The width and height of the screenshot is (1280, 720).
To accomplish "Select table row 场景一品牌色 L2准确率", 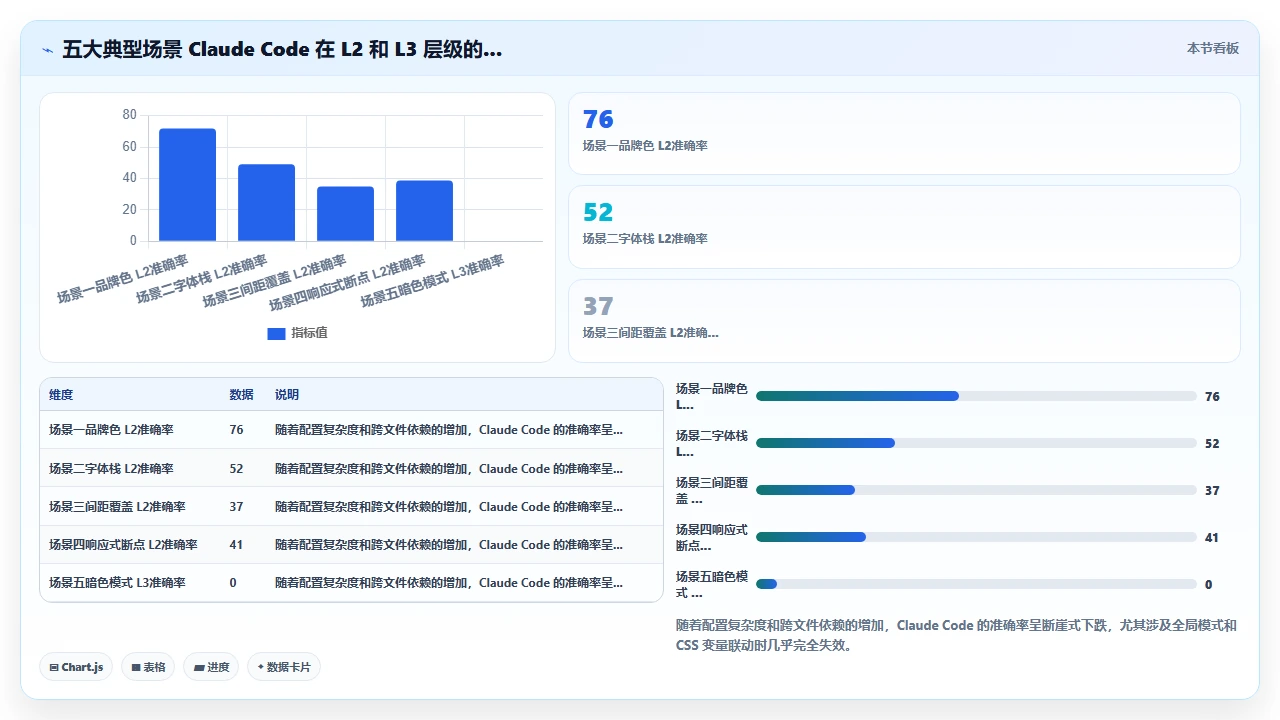I will [x=351, y=430].
